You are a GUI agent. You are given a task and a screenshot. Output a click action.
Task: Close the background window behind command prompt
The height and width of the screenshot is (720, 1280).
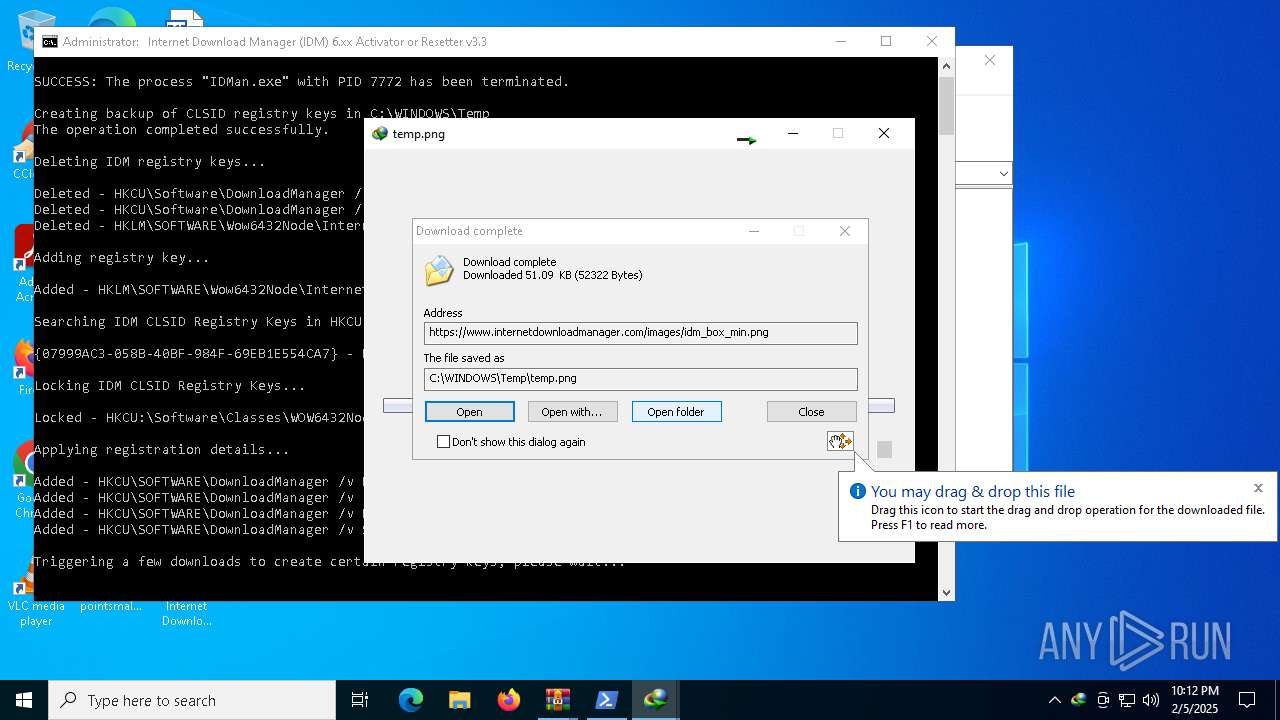[989, 61]
